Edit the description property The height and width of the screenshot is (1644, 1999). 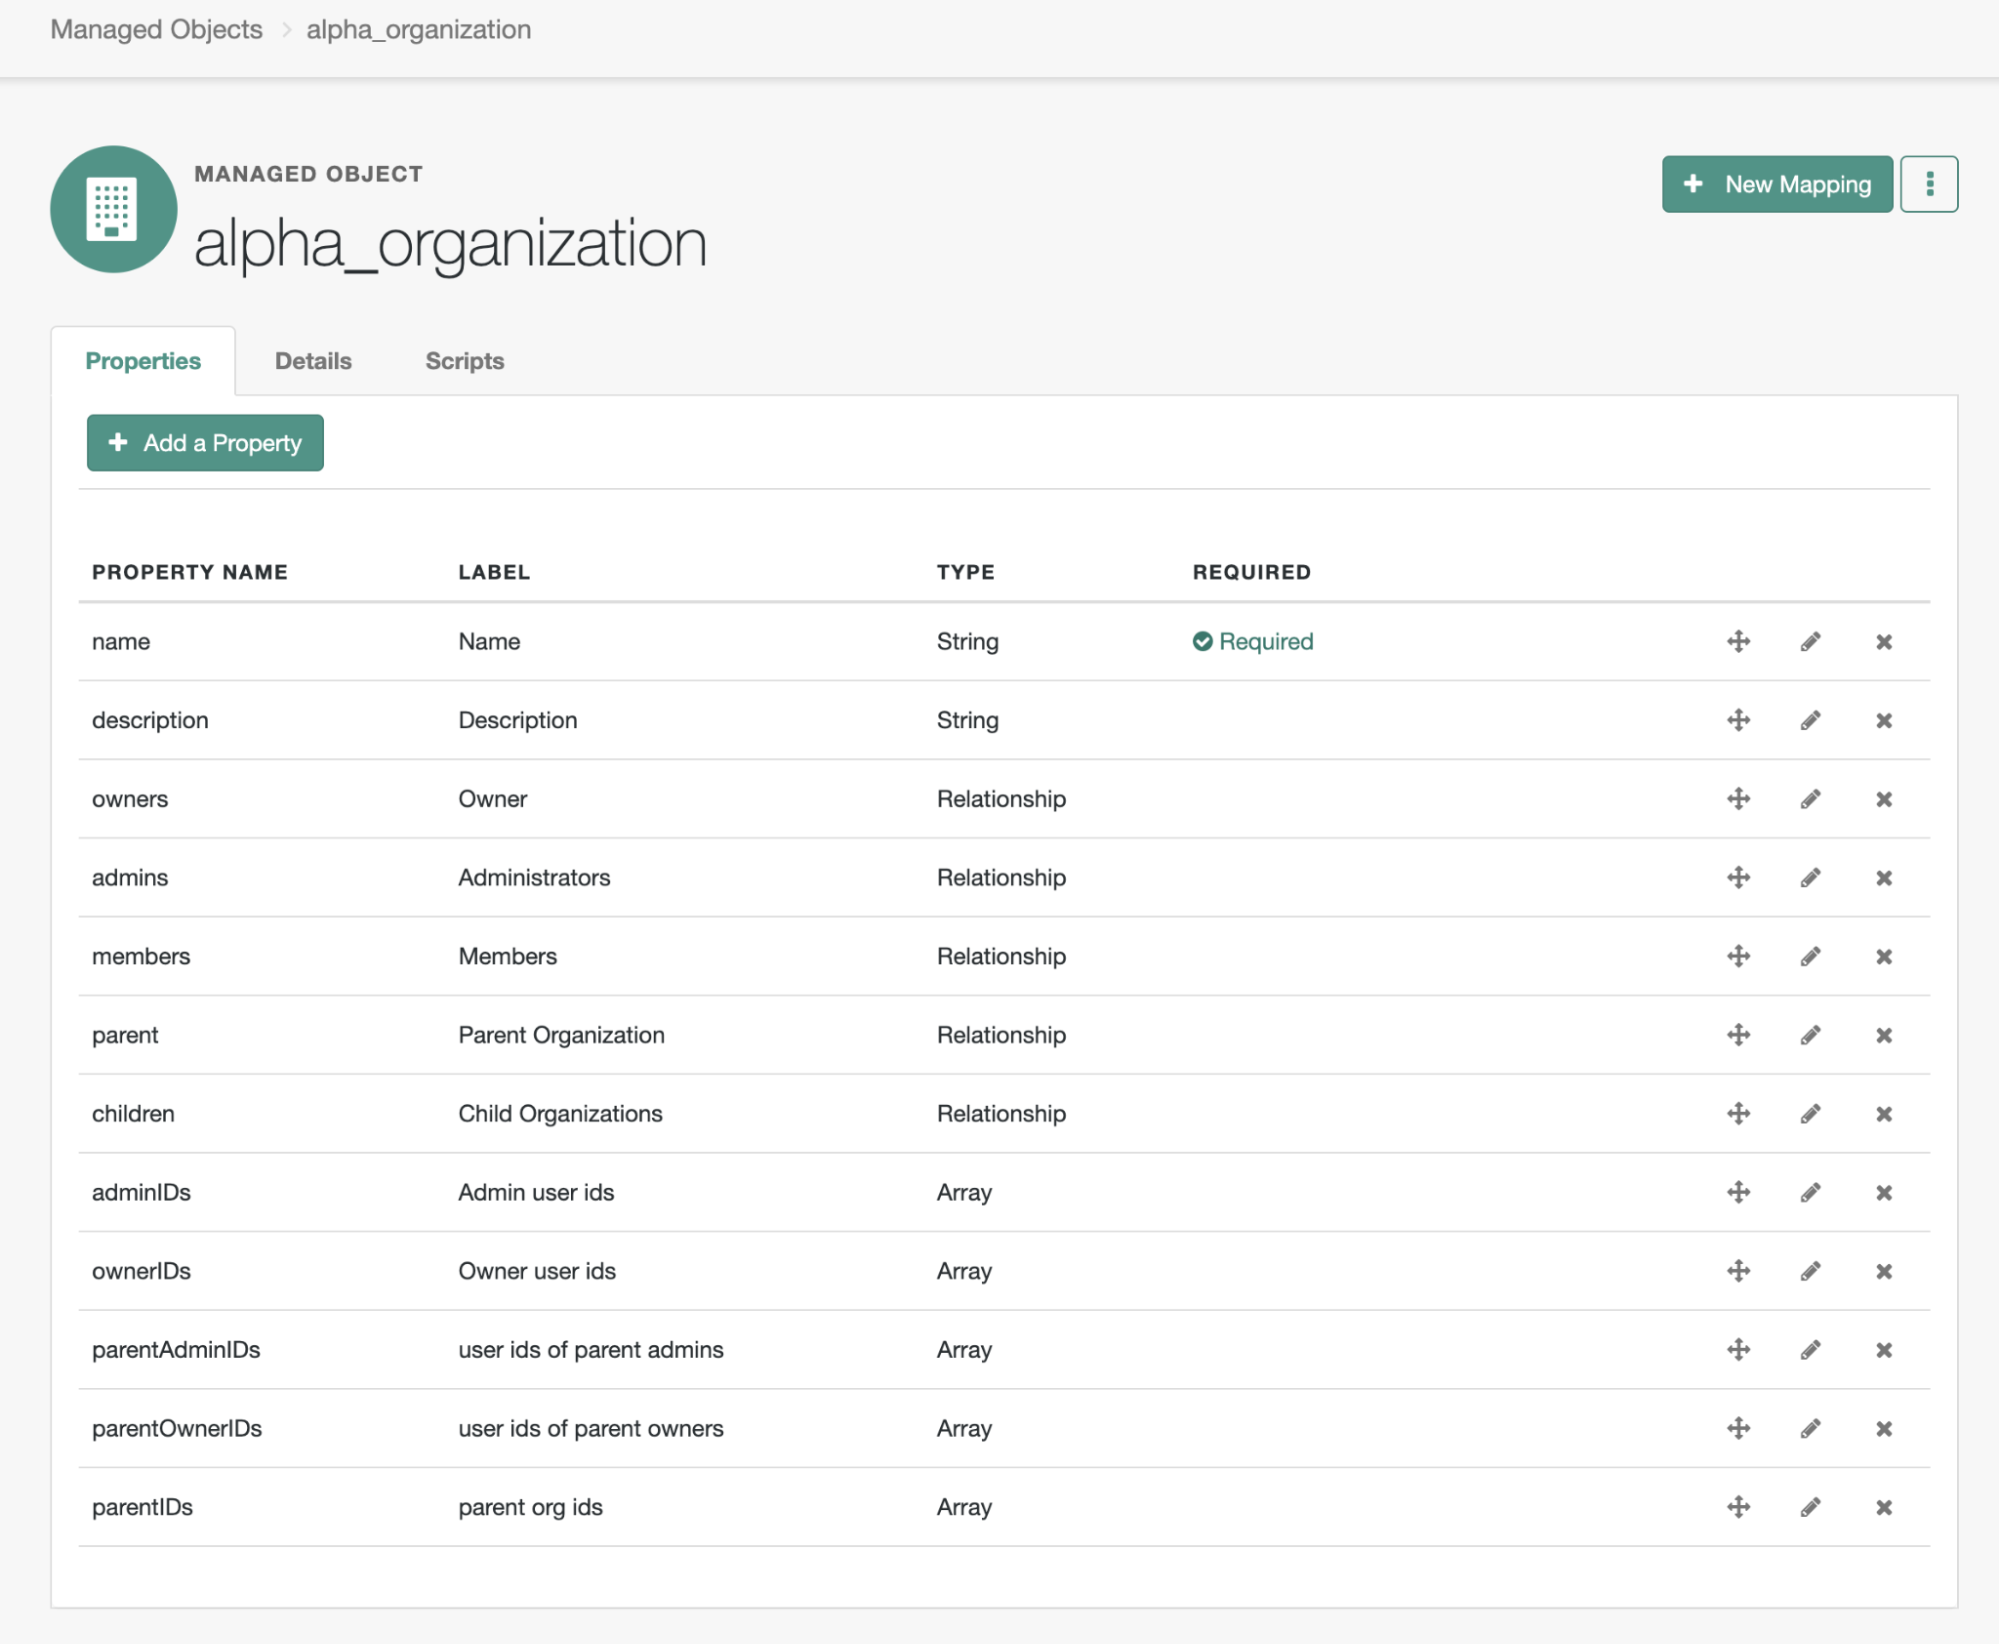click(1810, 720)
